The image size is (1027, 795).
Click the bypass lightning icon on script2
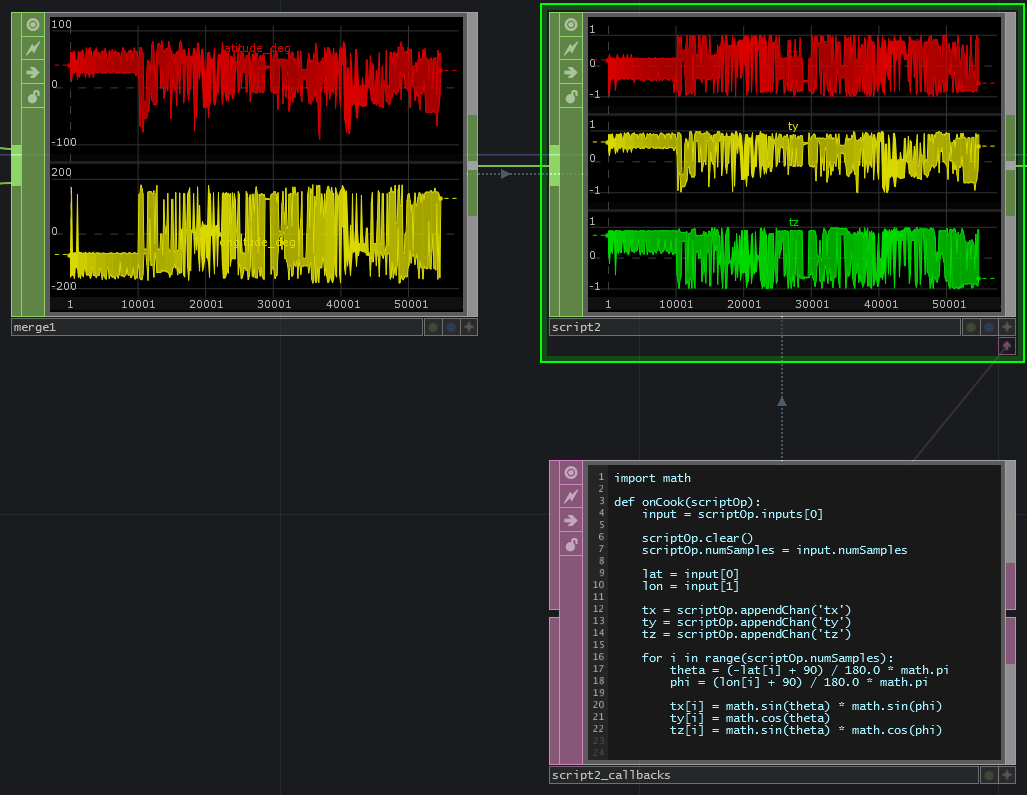[571, 48]
